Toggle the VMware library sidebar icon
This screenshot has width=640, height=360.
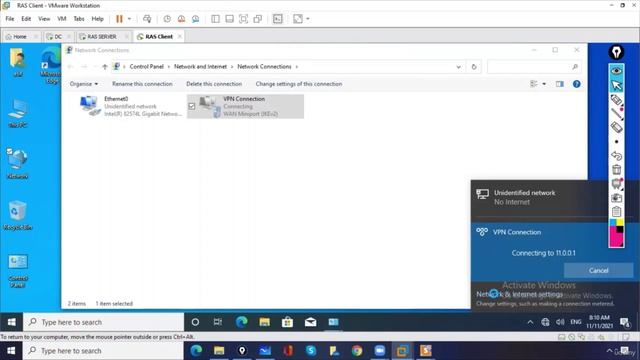tap(215, 19)
